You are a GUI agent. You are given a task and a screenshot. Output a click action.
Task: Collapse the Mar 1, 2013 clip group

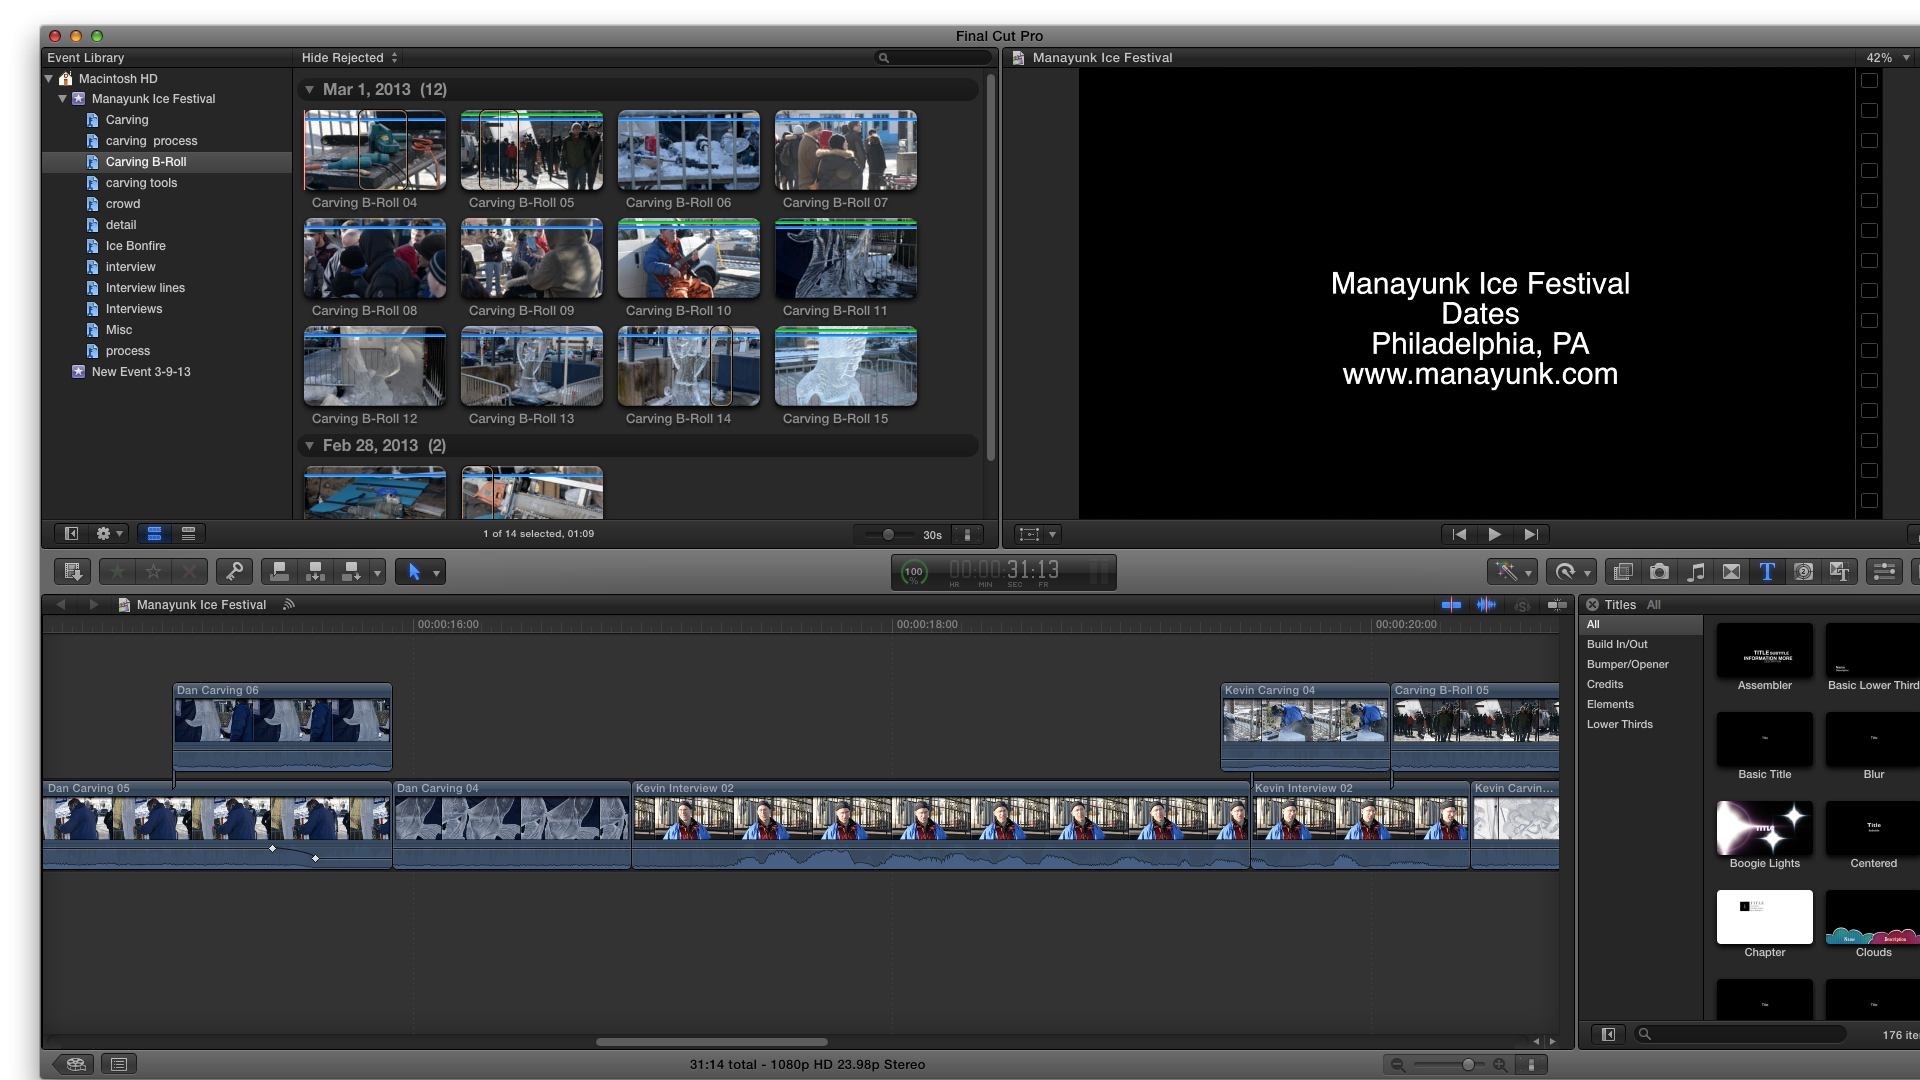(x=310, y=90)
